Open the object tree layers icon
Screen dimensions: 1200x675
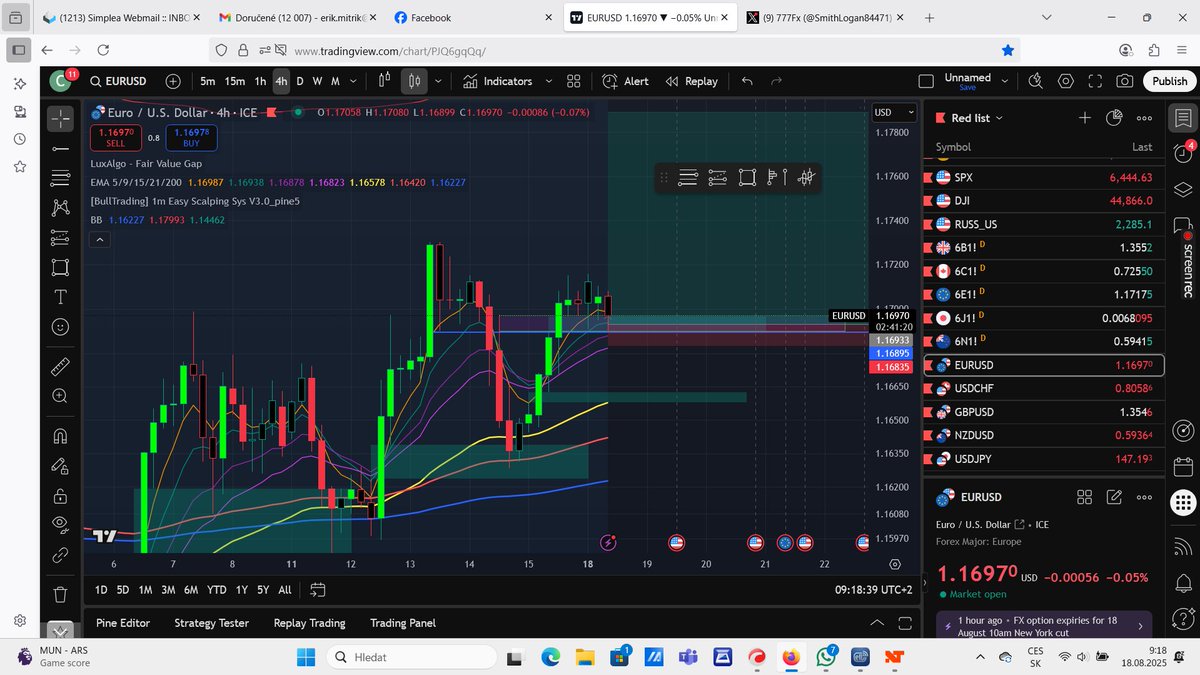click(1183, 189)
